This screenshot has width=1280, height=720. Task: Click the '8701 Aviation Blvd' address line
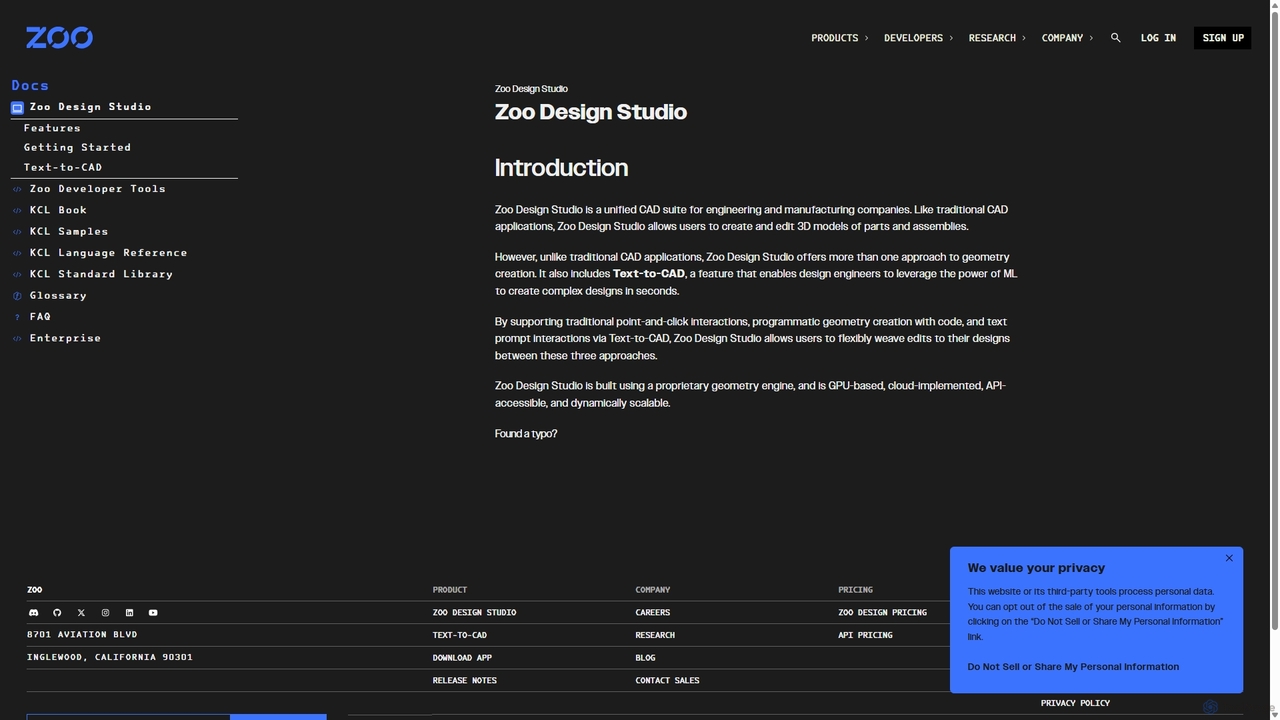coord(82,634)
